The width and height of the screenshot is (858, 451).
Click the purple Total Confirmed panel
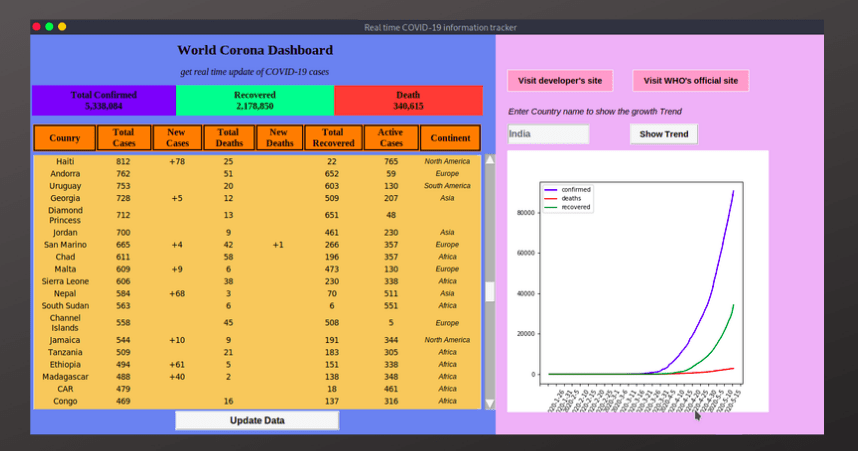pyautogui.click(x=104, y=100)
